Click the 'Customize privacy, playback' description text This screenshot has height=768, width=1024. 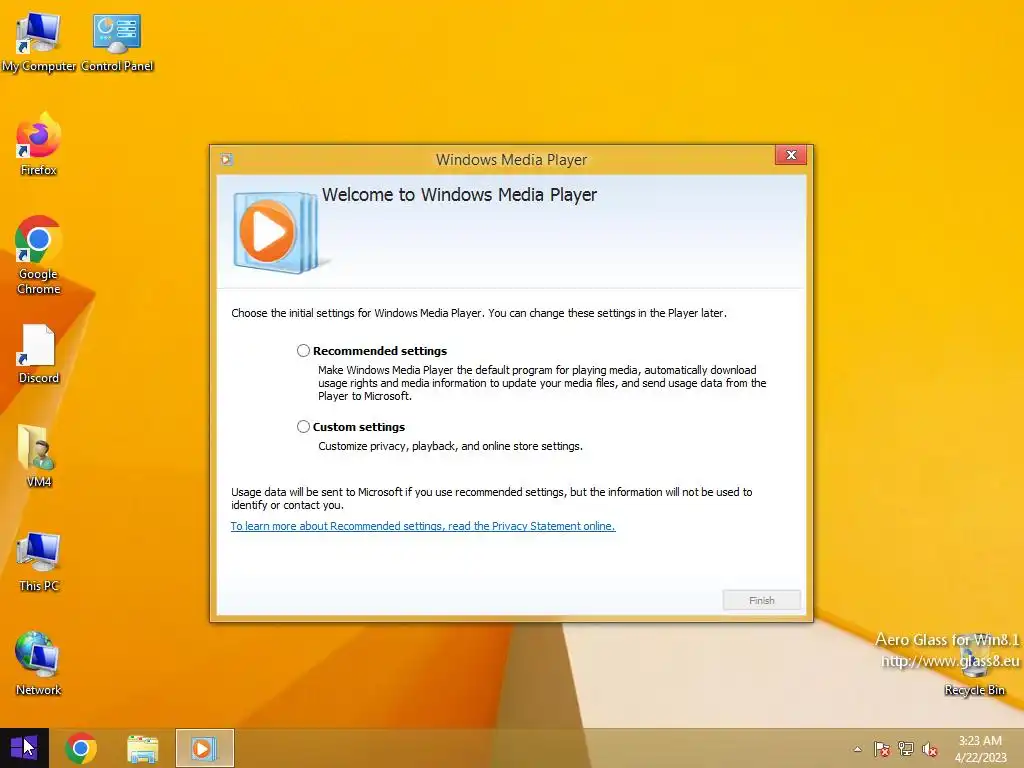[x=450, y=446]
